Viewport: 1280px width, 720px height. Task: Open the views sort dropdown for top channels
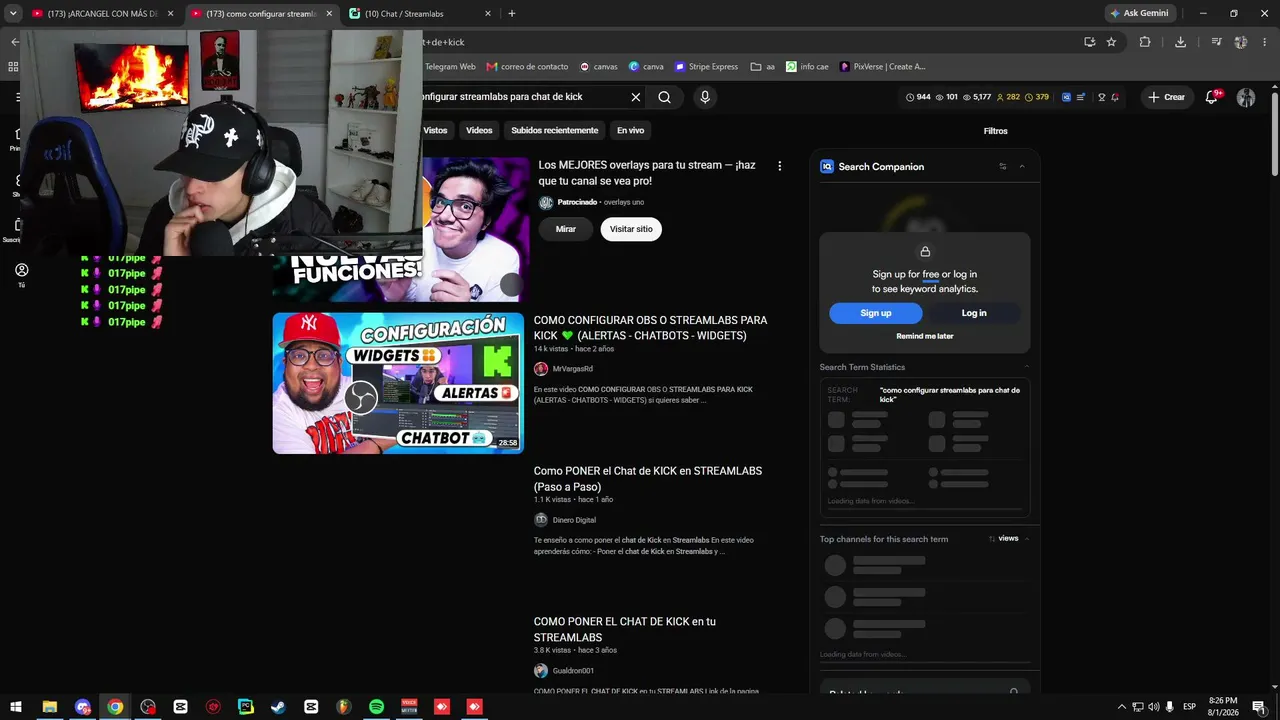[1009, 539]
